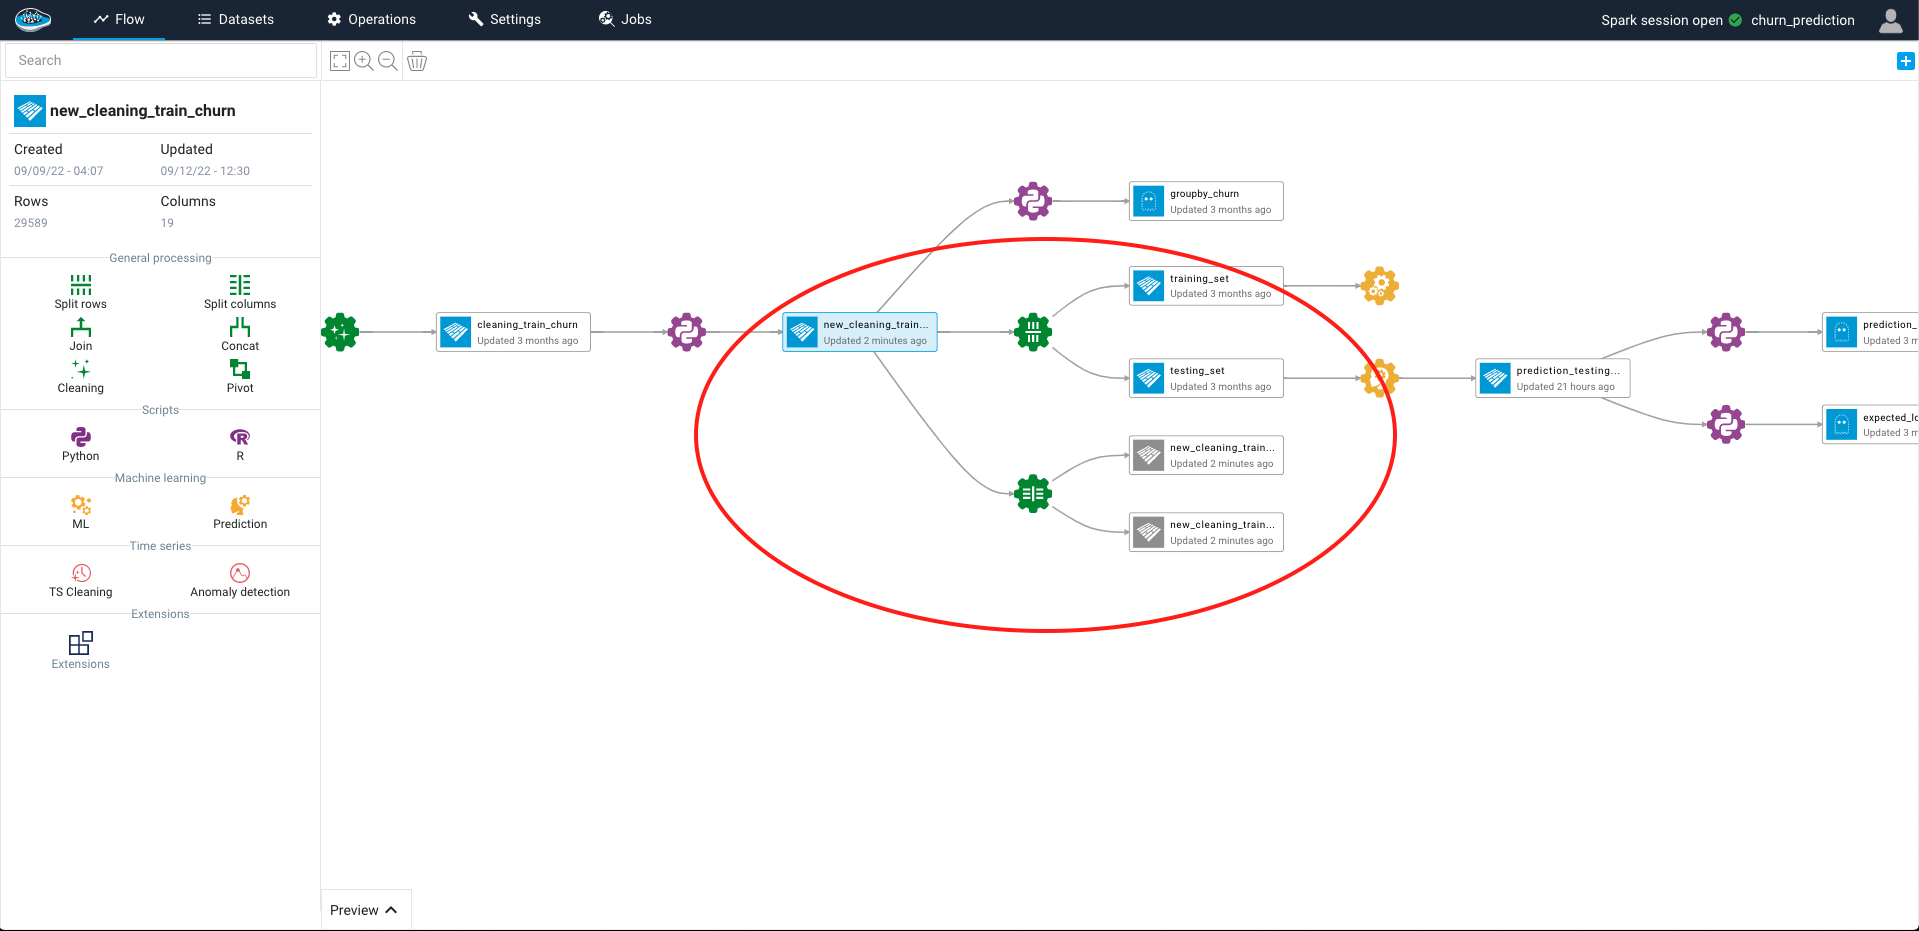This screenshot has height=931, width=1919.
Task: Choose the Split rows operation
Action: [80, 290]
